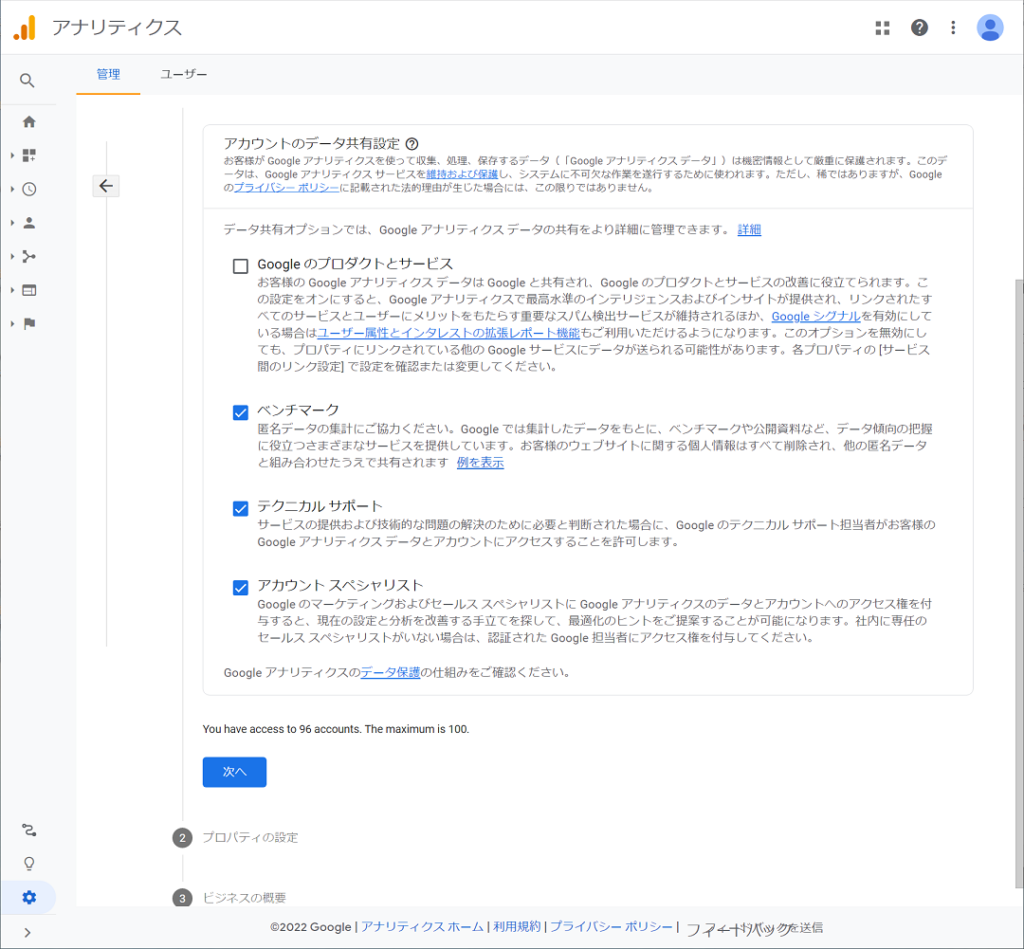1024x949 pixels.
Task: Expand the sidebar with bottom chevron
Action: click(x=27, y=932)
